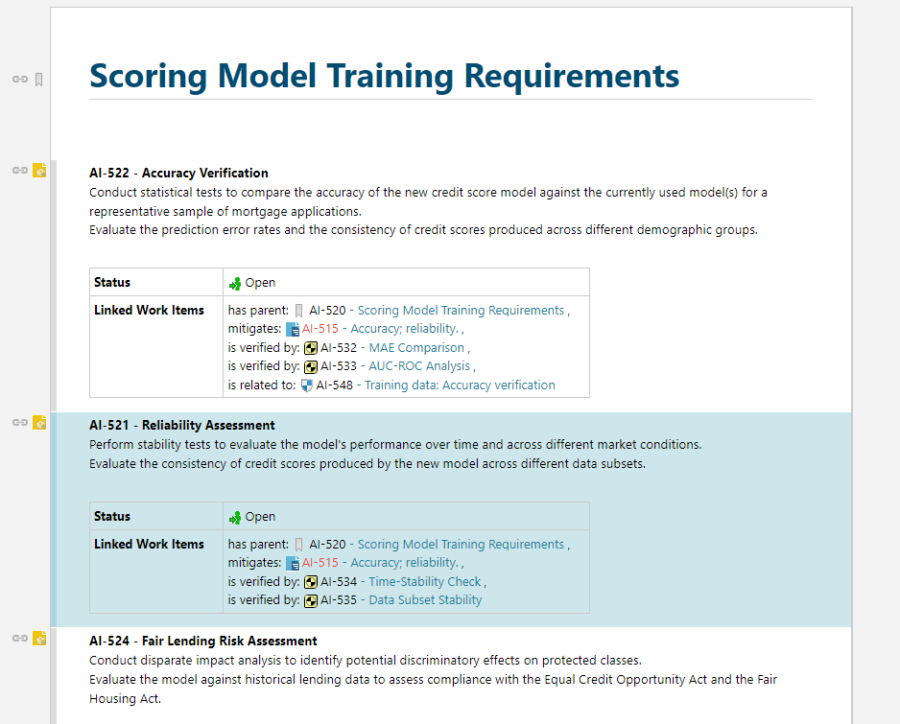The width and height of the screenshot is (900, 724).
Task: Open the Data Subset Stability link
Action: (425, 600)
